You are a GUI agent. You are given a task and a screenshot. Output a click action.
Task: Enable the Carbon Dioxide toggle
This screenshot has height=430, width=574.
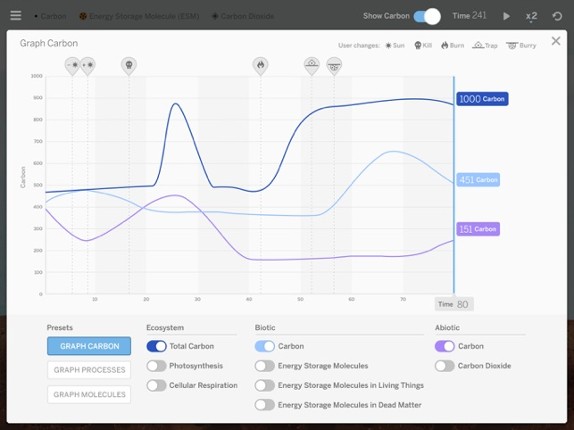445,366
